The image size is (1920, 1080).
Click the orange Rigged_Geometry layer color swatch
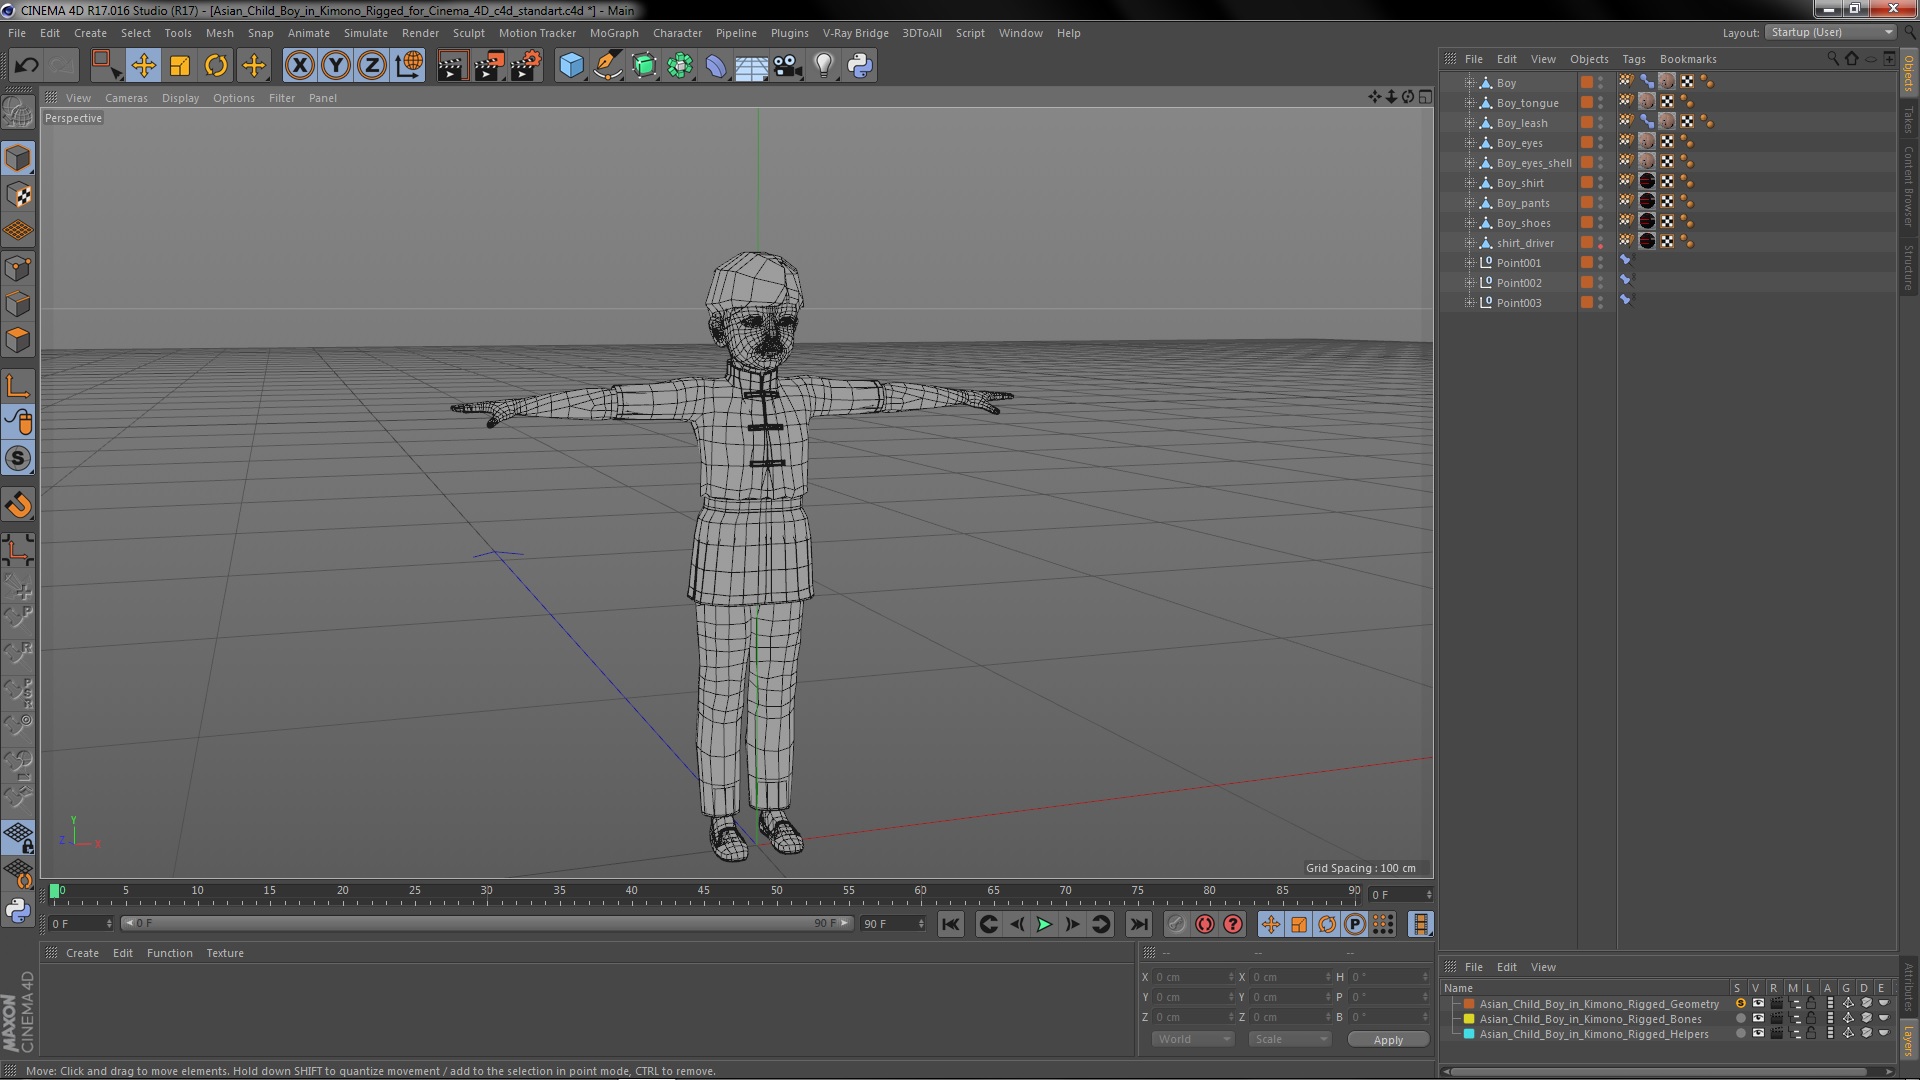pos(1469,1004)
